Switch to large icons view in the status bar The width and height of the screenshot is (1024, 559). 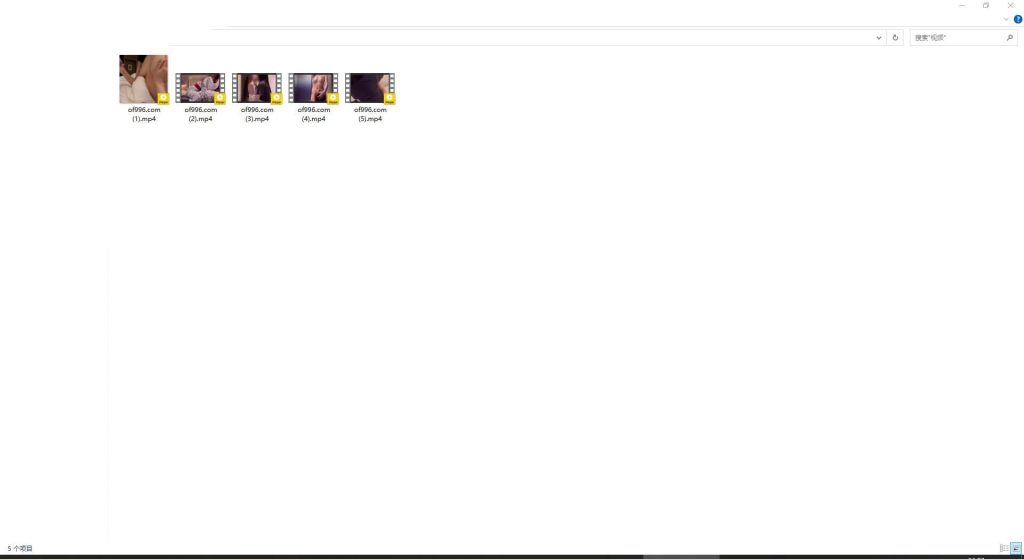point(1016,549)
